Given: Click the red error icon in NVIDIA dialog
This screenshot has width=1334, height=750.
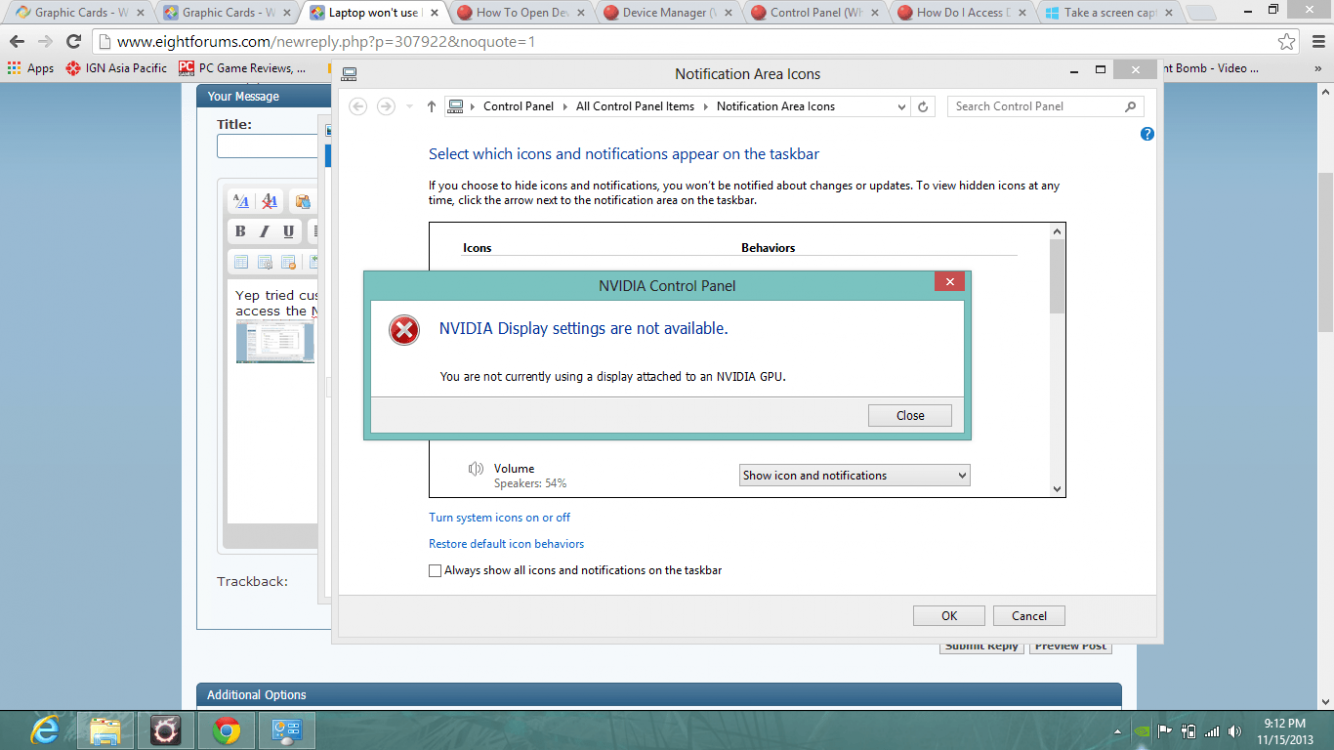Looking at the screenshot, I should coord(404,330).
